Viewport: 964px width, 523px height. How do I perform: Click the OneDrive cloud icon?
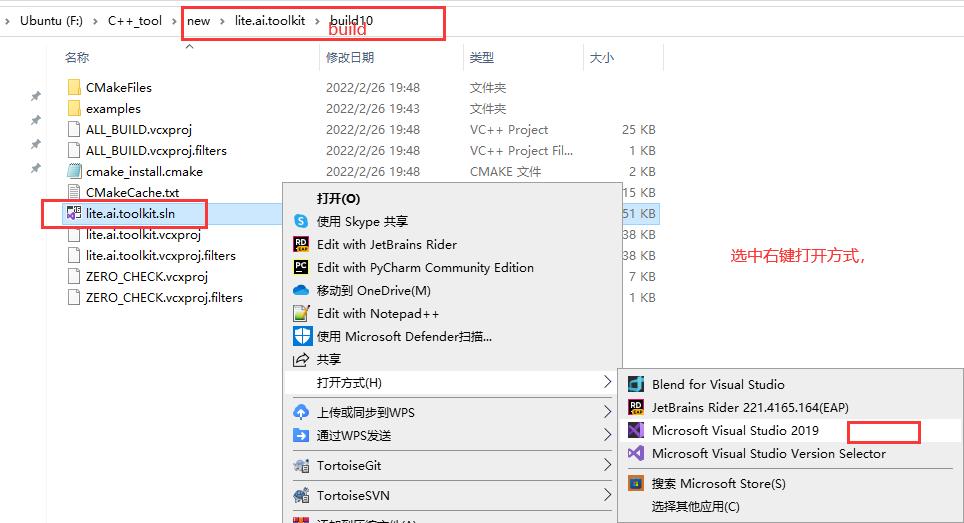tap(301, 290)
